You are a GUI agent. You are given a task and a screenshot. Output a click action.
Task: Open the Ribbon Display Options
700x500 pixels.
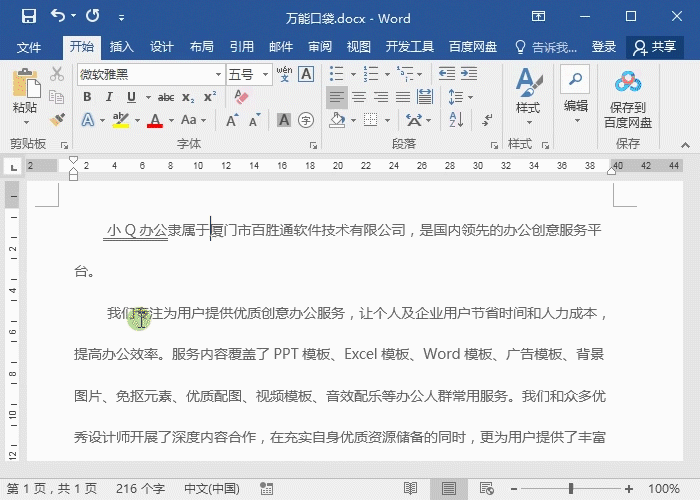pyautogui.click(x=538, y=17)
